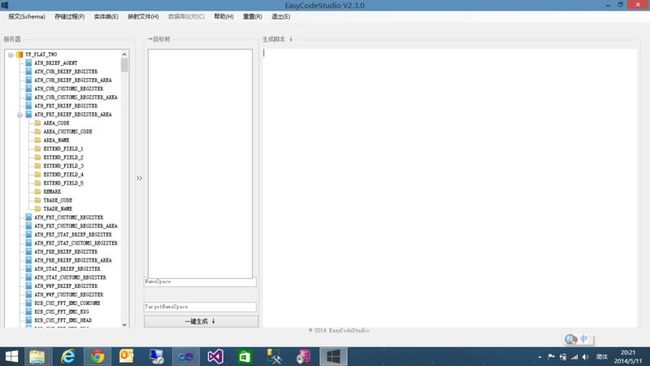Viewport: 650px width, 366px height.
Task: Click into the TargetNameSpace input field
Action: click(x=200, y=307)
